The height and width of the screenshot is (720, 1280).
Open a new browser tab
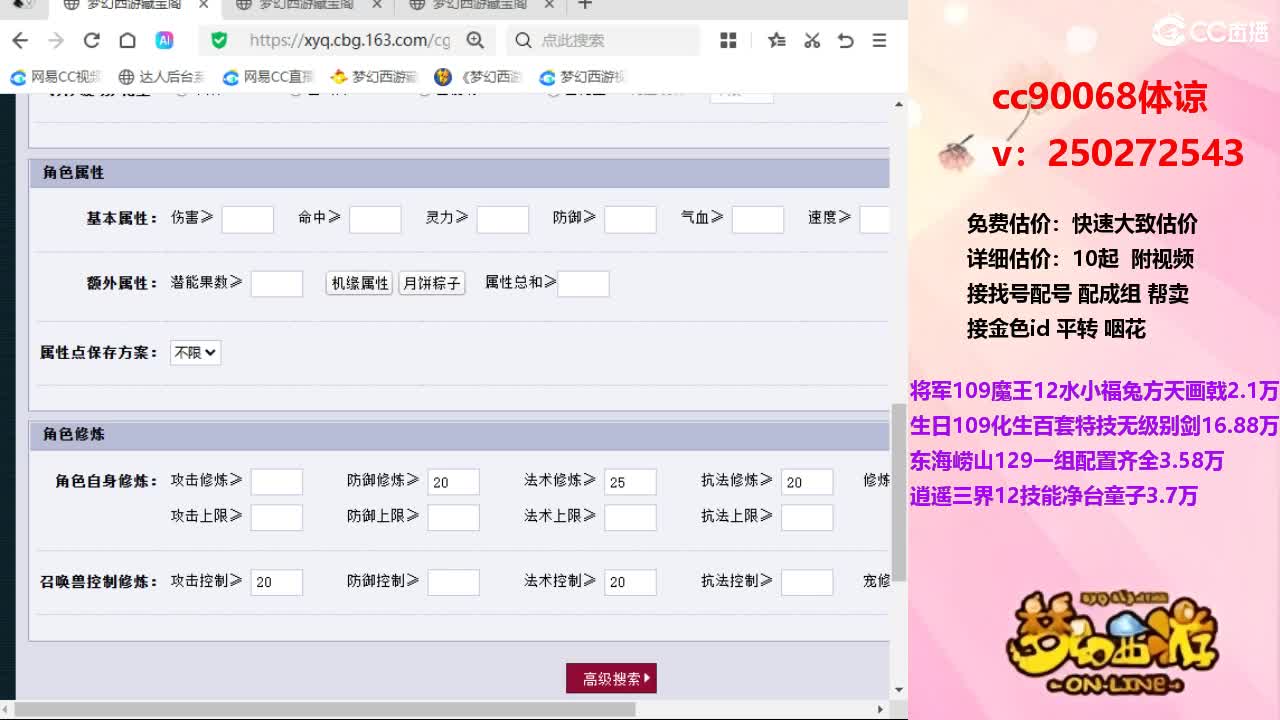point(585,5)
